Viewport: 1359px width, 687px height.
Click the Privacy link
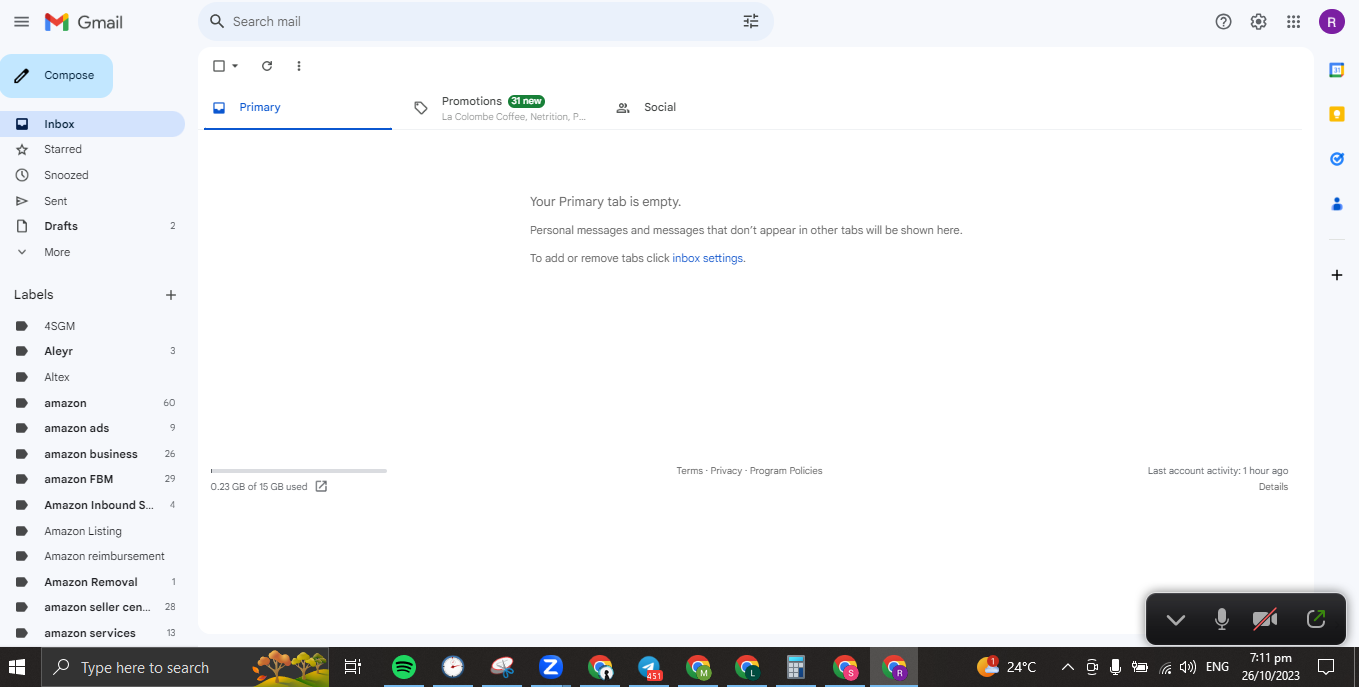click(726, 471)
